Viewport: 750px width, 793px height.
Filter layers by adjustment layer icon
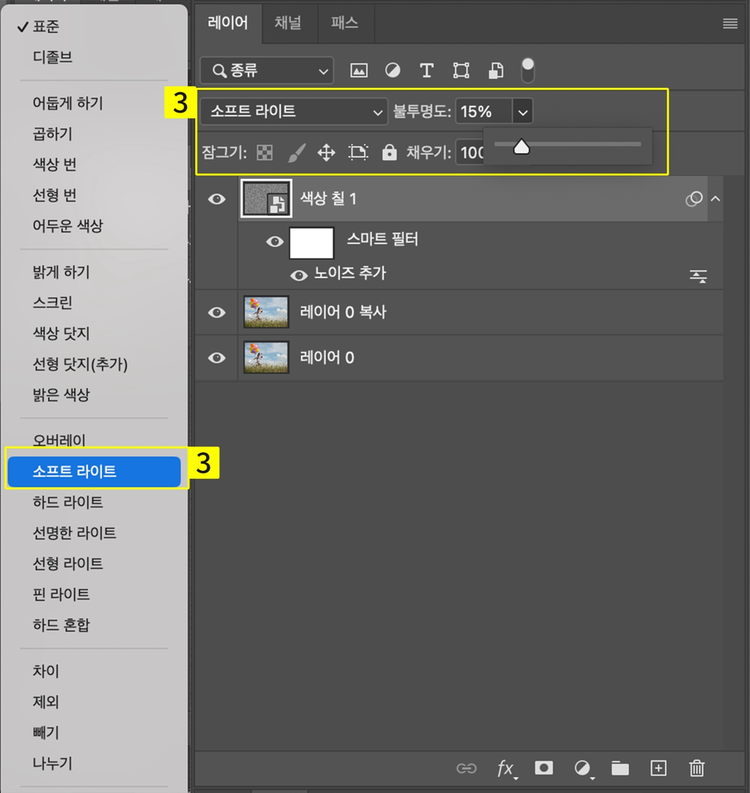click(392, 70)
